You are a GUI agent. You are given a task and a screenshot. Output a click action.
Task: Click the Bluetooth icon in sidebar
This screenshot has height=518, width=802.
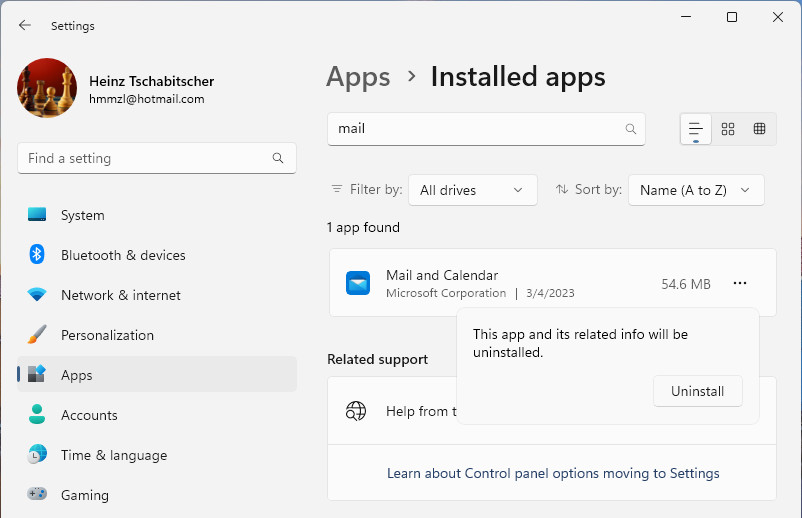37,254
